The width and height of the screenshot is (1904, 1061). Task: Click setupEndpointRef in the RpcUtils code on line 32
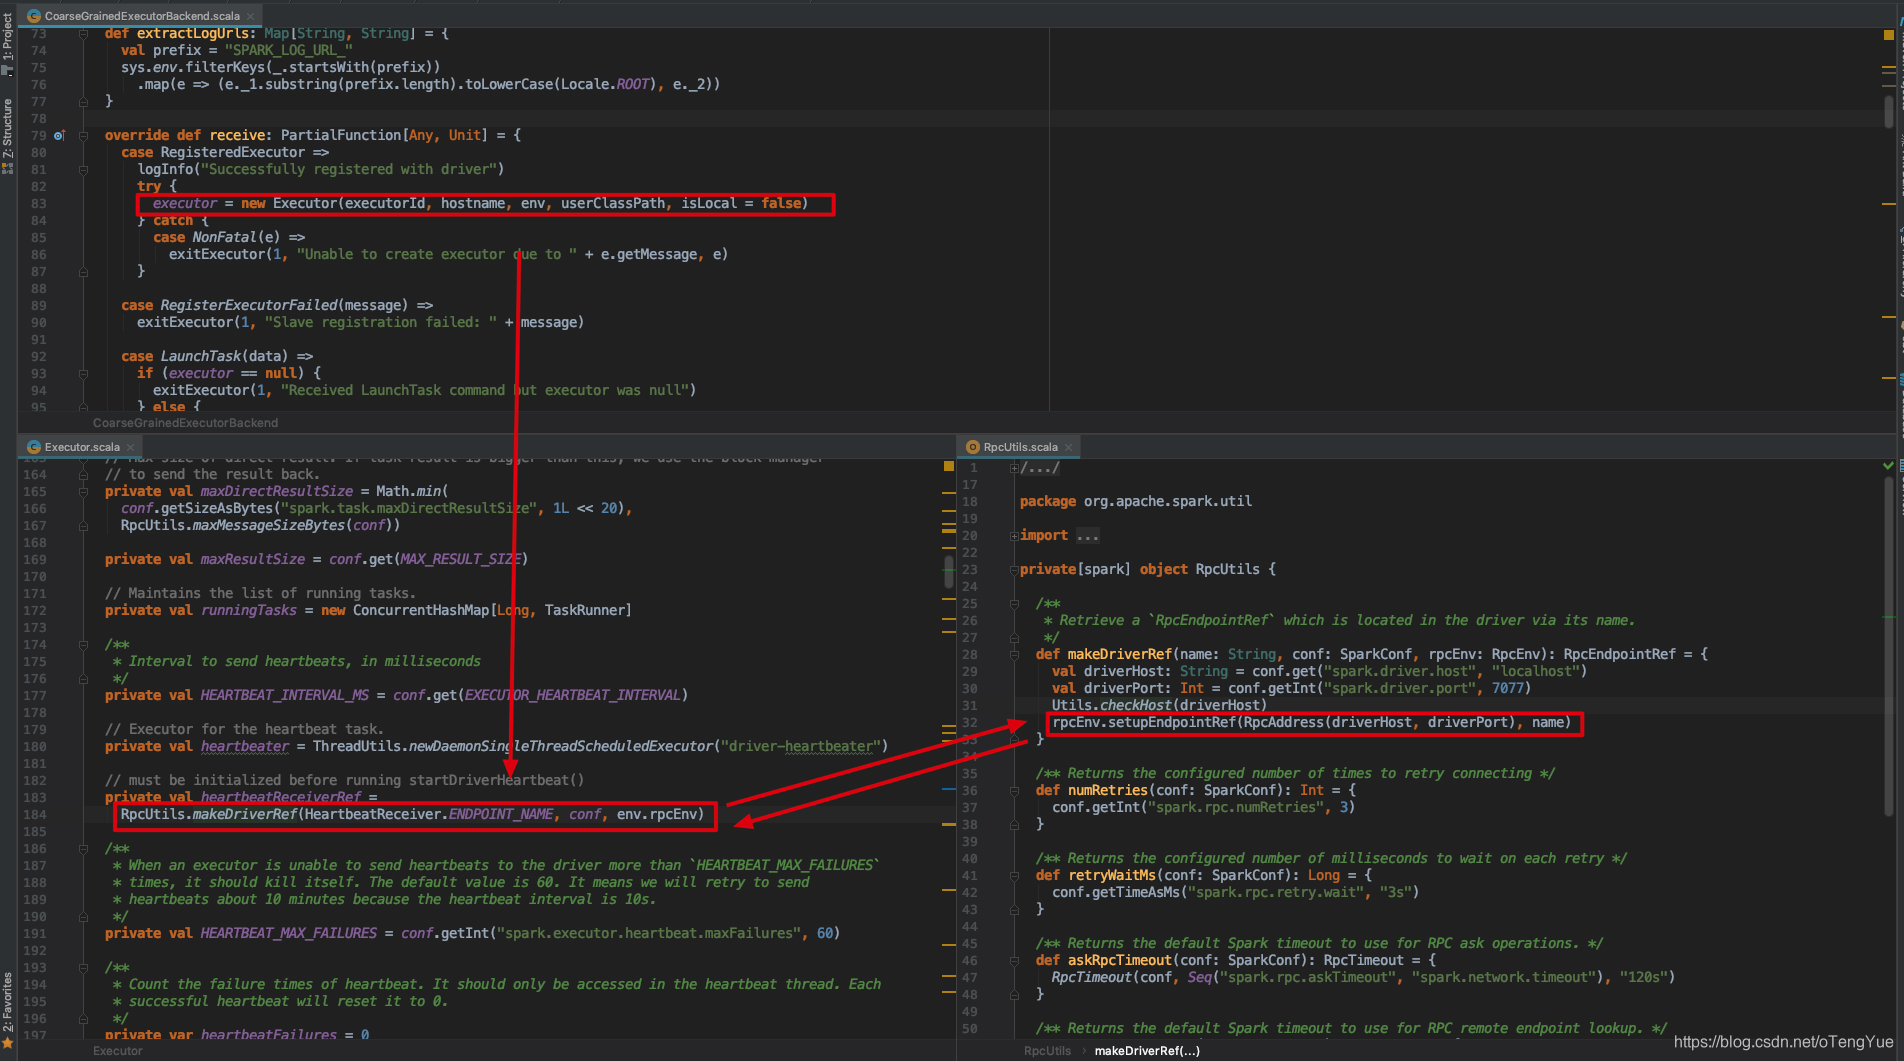[1170, 723]
